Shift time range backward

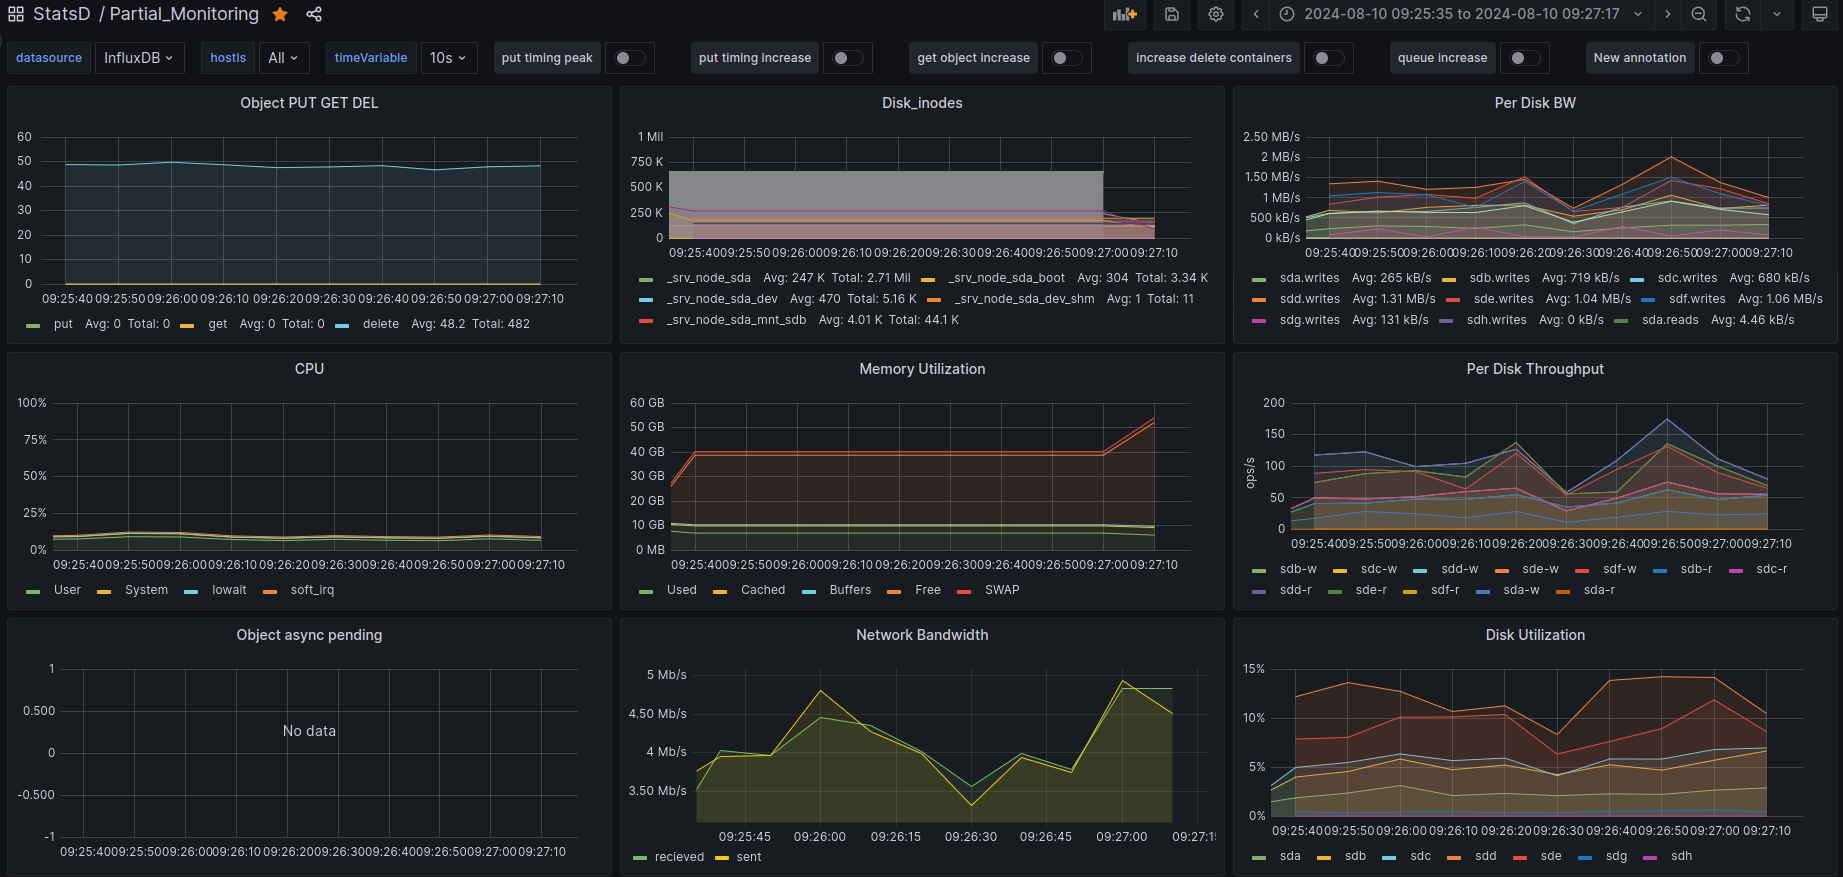coord(1256,14)
